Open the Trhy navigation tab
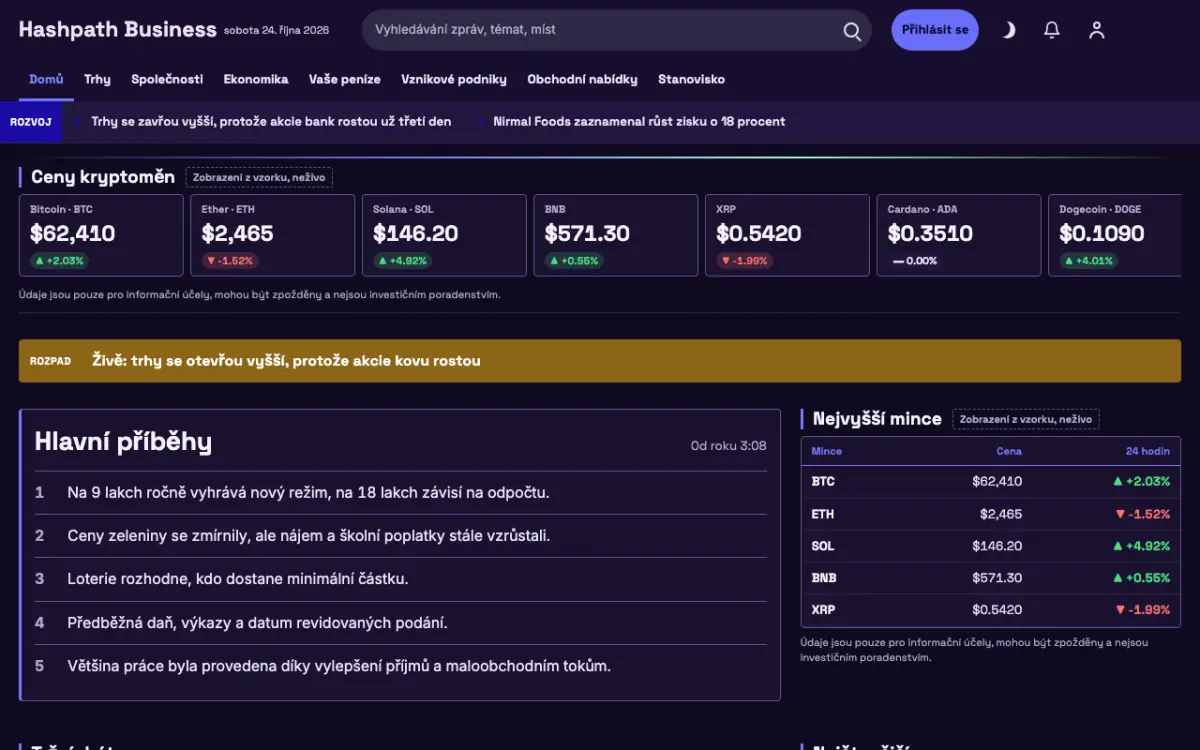 [97, 79]
